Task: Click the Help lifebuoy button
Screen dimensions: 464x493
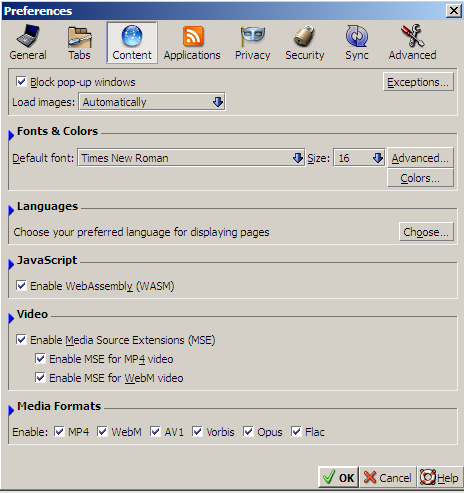Action: click(x=439, y=477)
